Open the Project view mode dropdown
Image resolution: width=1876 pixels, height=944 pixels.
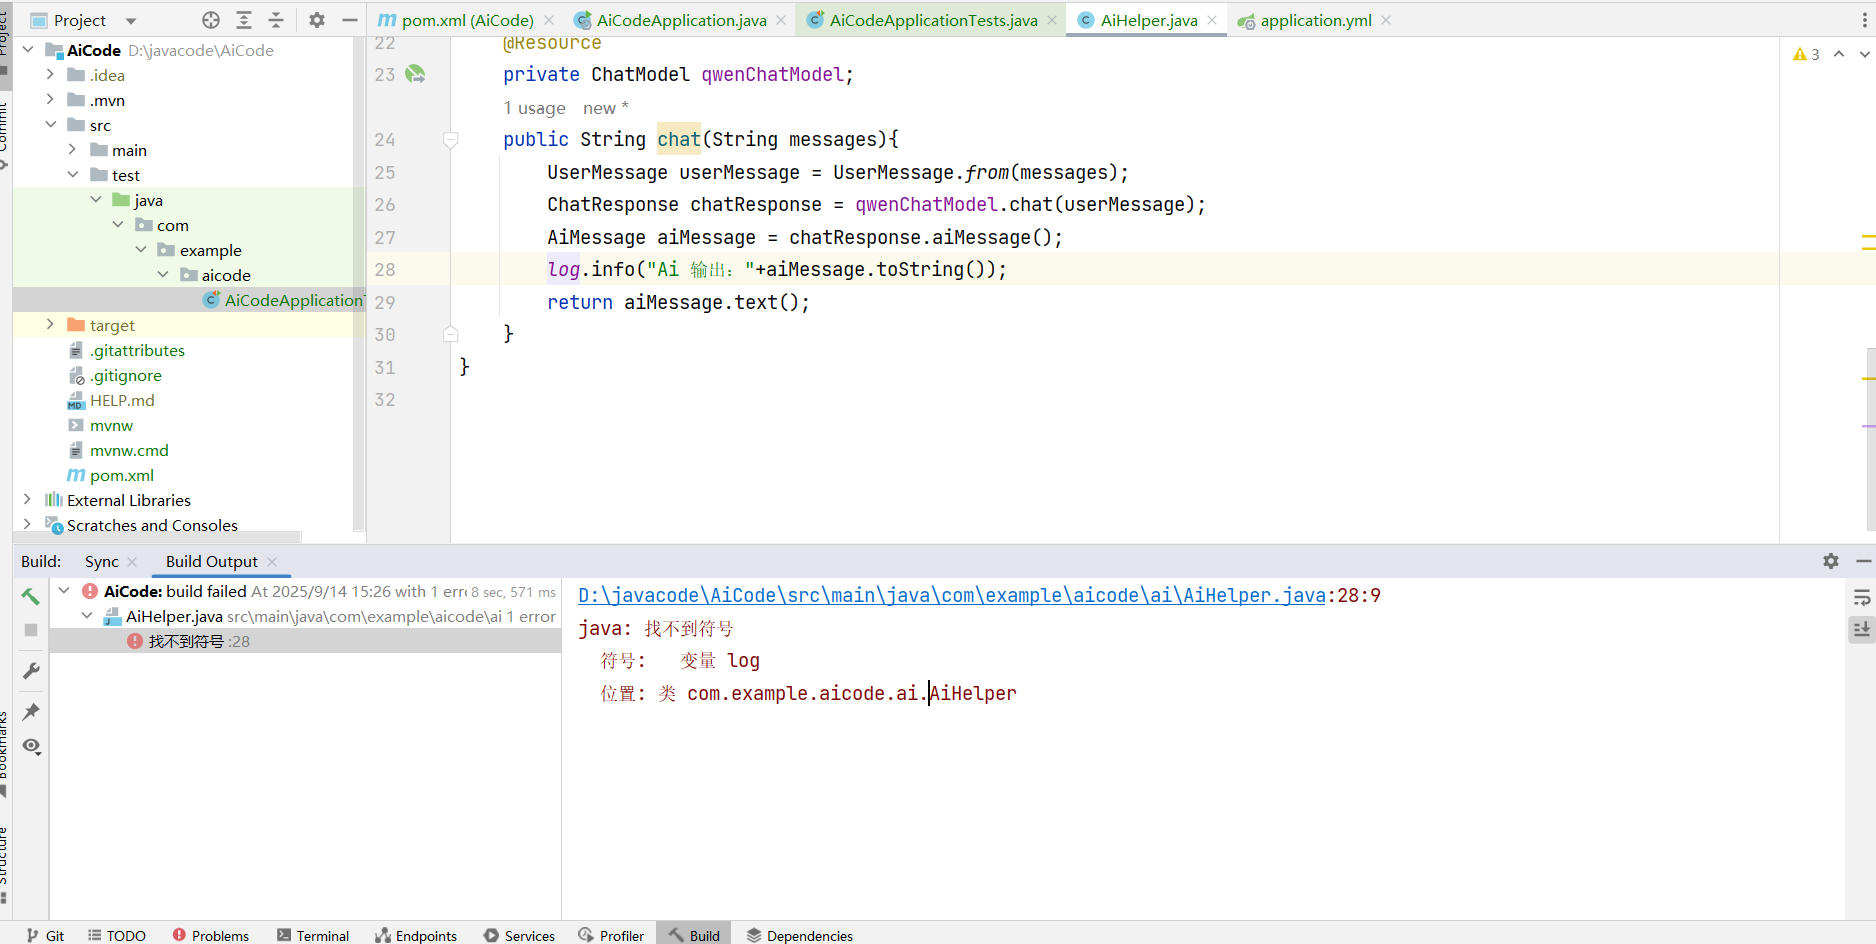pyautogui.click(x=130, y=19)
